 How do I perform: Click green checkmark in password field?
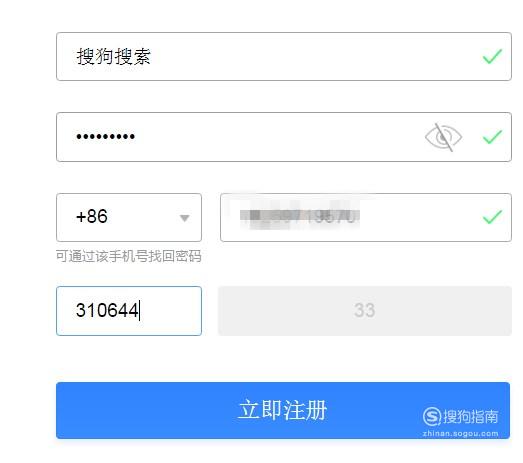coord(492,137)
